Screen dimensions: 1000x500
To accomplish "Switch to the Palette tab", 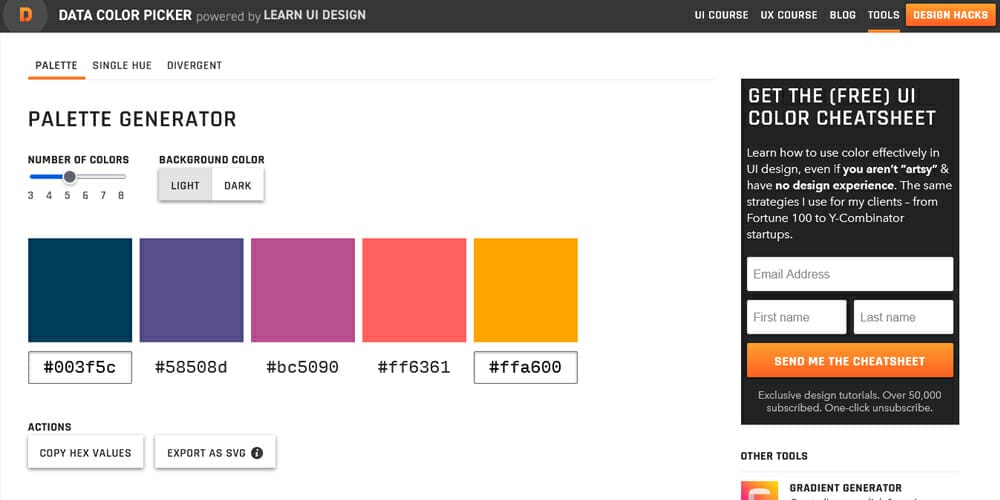I will click(x=56, y=66).
